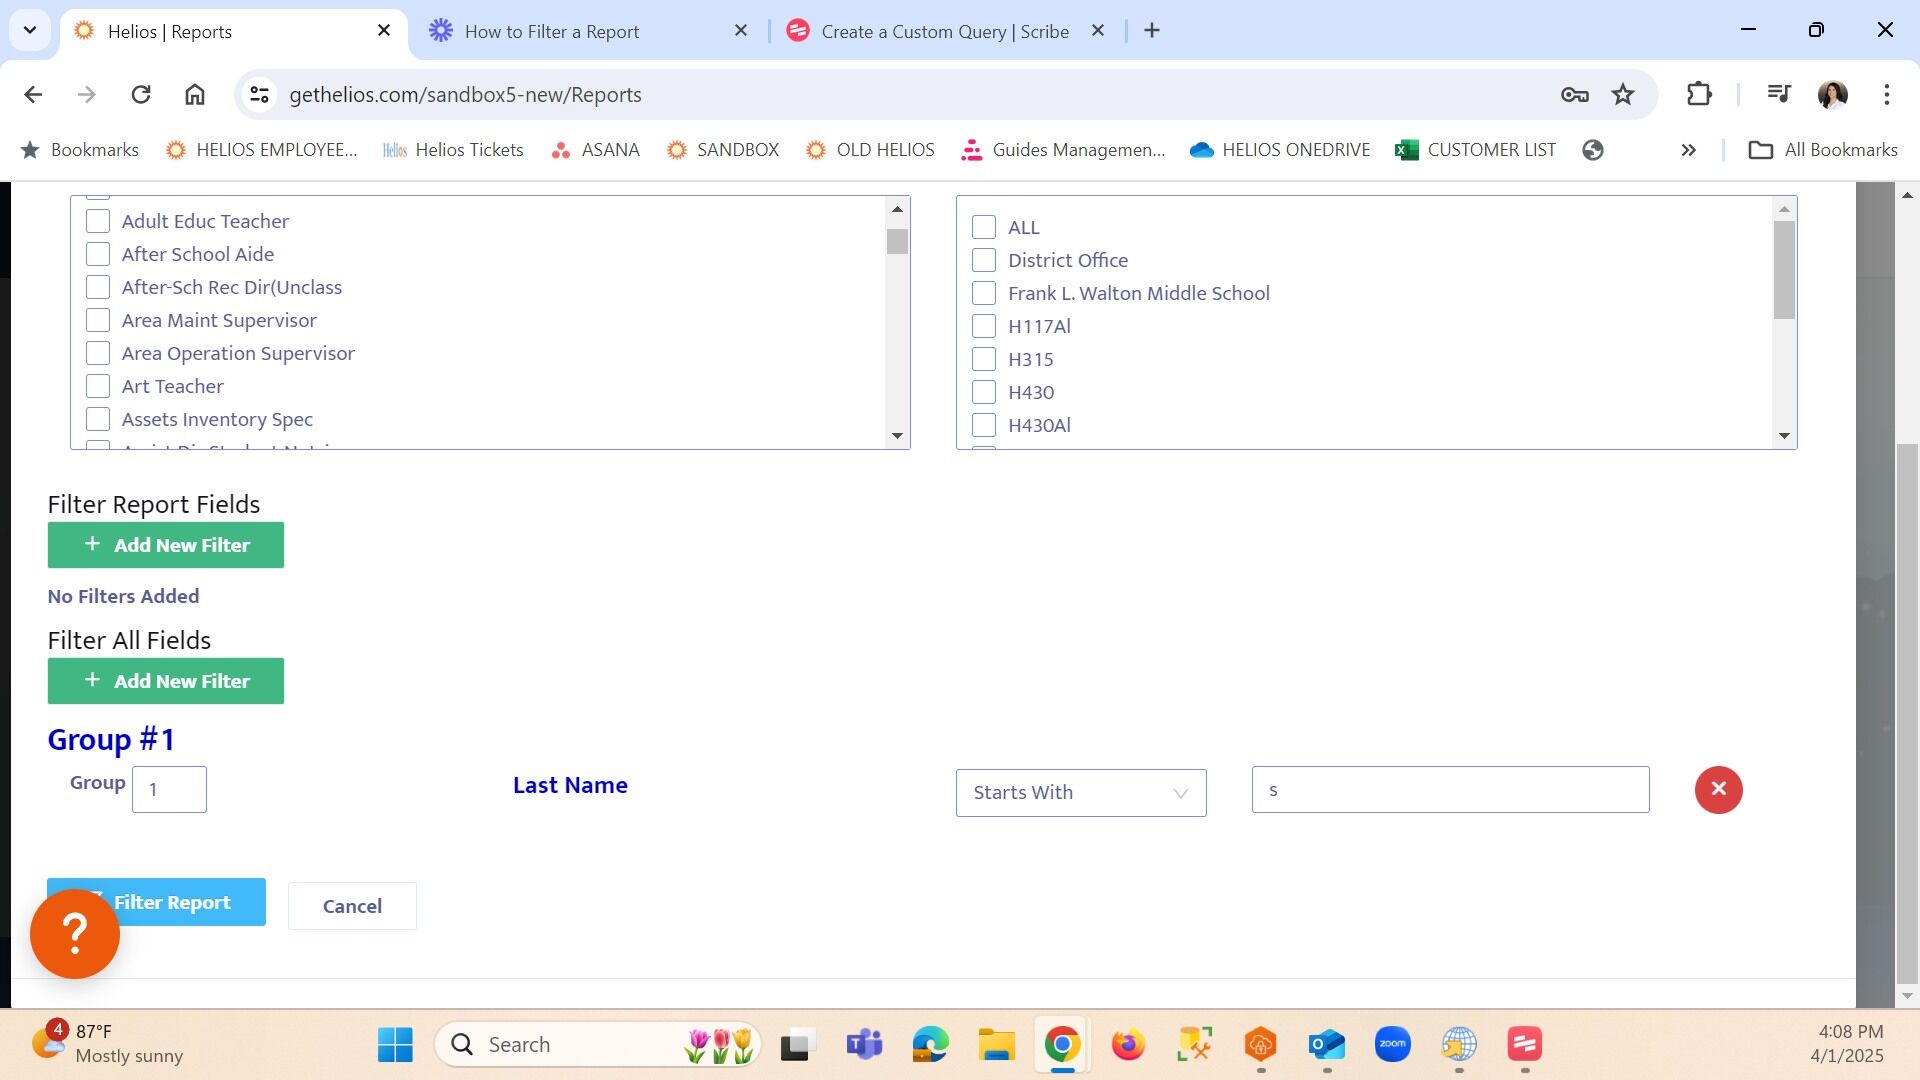Click the Filter Report button
This screenshot has width=1920, height=1080.
(190, 902)
